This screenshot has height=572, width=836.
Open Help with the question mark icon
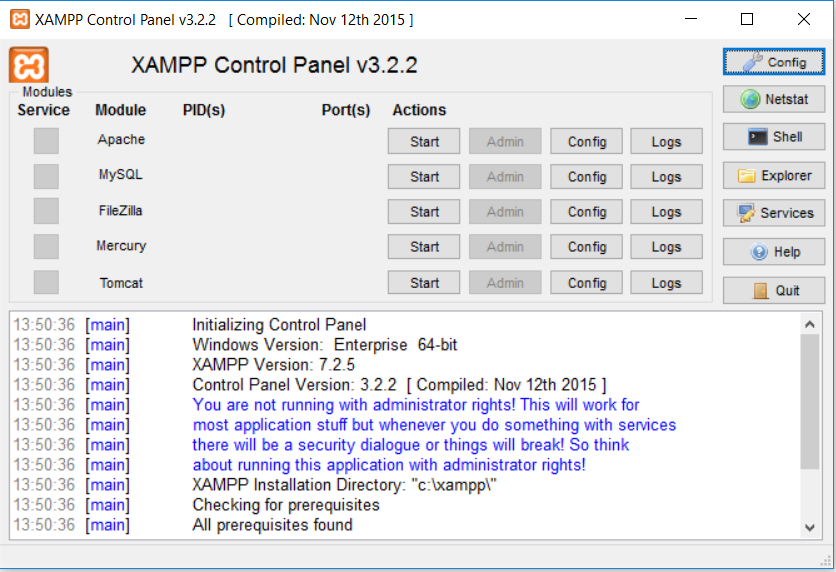(773, 252)
